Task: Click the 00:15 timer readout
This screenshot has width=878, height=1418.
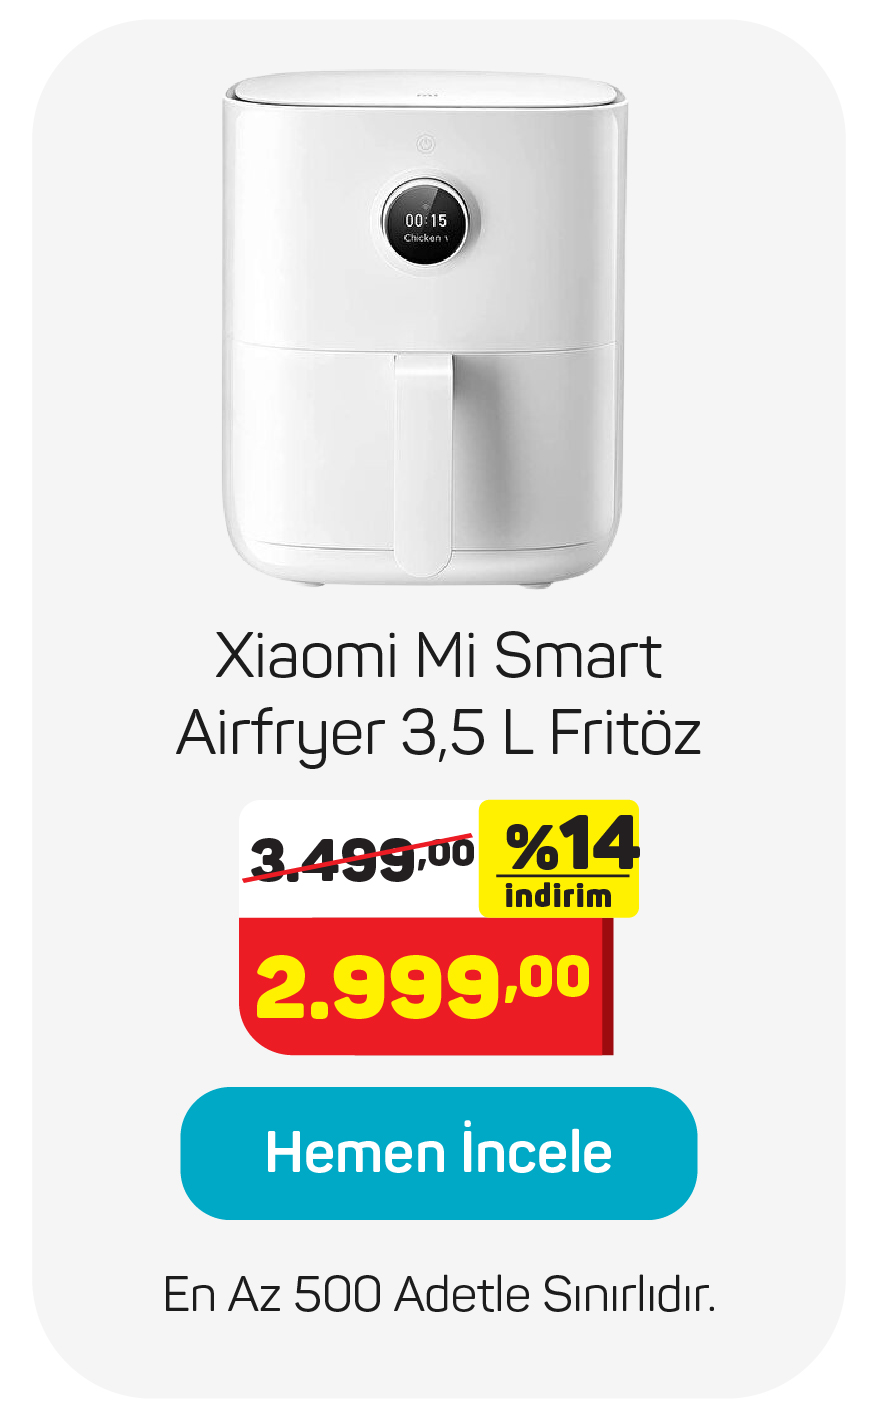Action: [426, 220]
